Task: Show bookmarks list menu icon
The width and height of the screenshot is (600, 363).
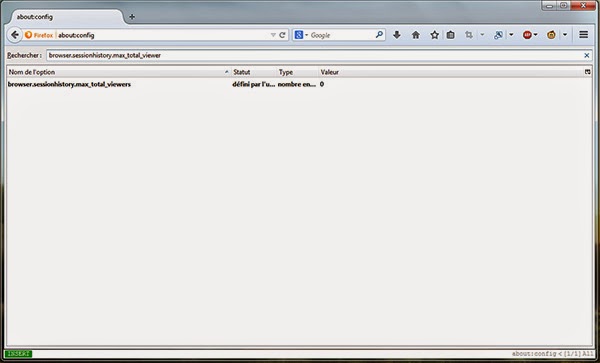Action: click(451, 35)
